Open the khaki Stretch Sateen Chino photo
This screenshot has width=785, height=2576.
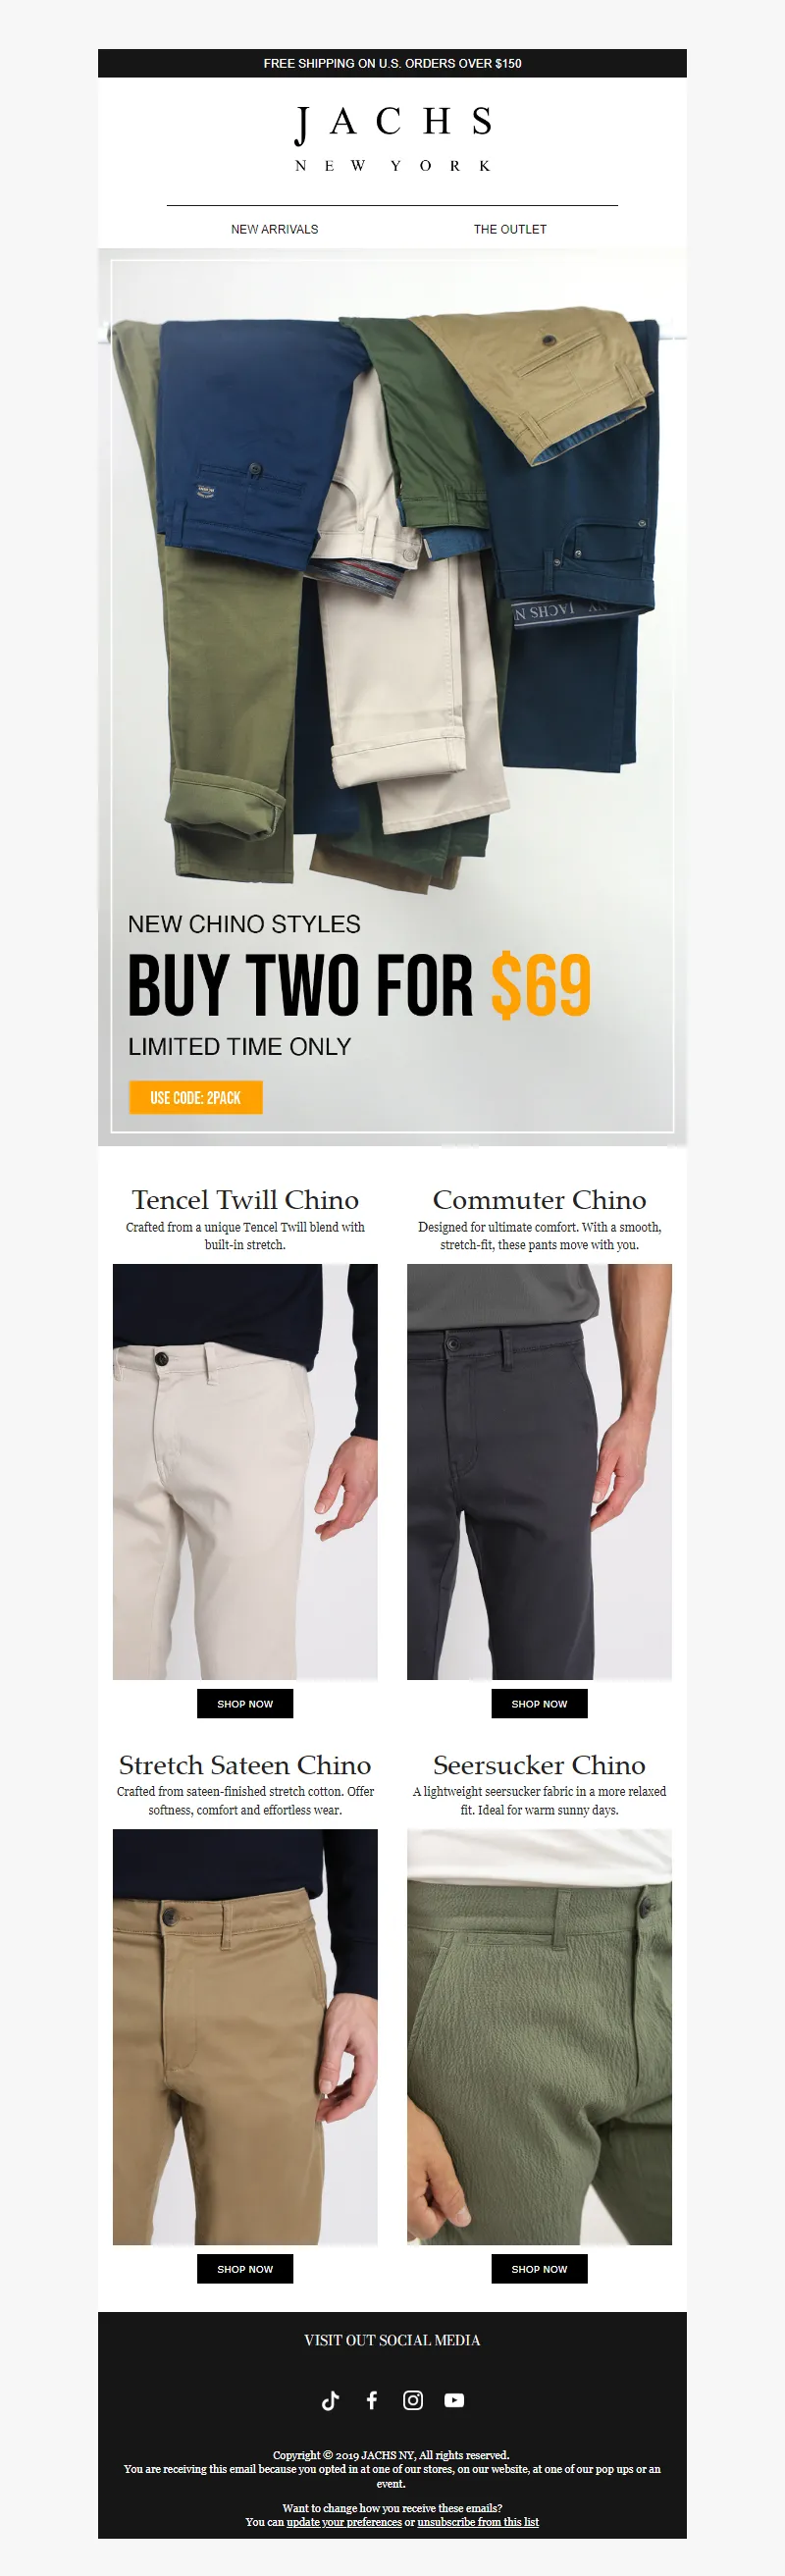point(245,2037)
